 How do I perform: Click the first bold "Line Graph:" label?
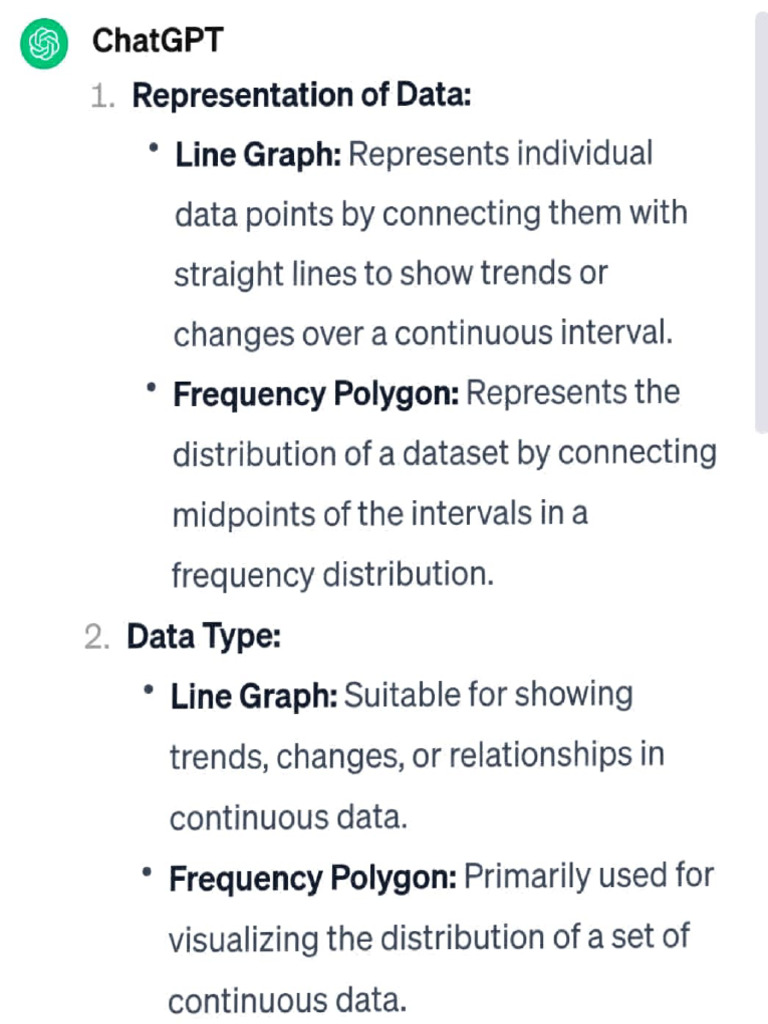(258, 155)
